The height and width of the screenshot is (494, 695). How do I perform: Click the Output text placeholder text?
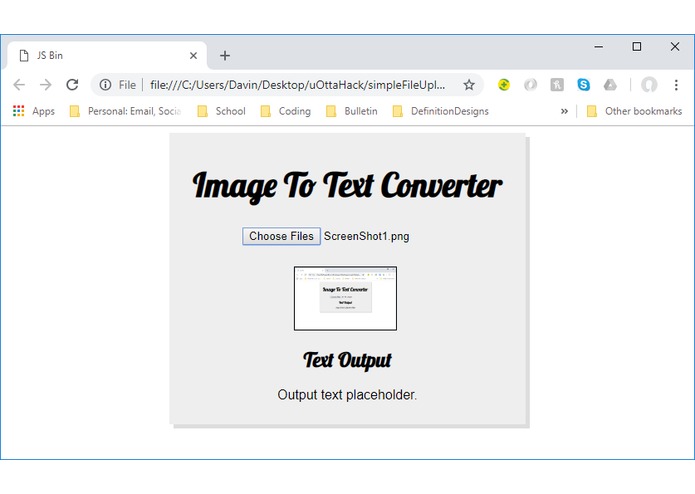coord(347,394)
